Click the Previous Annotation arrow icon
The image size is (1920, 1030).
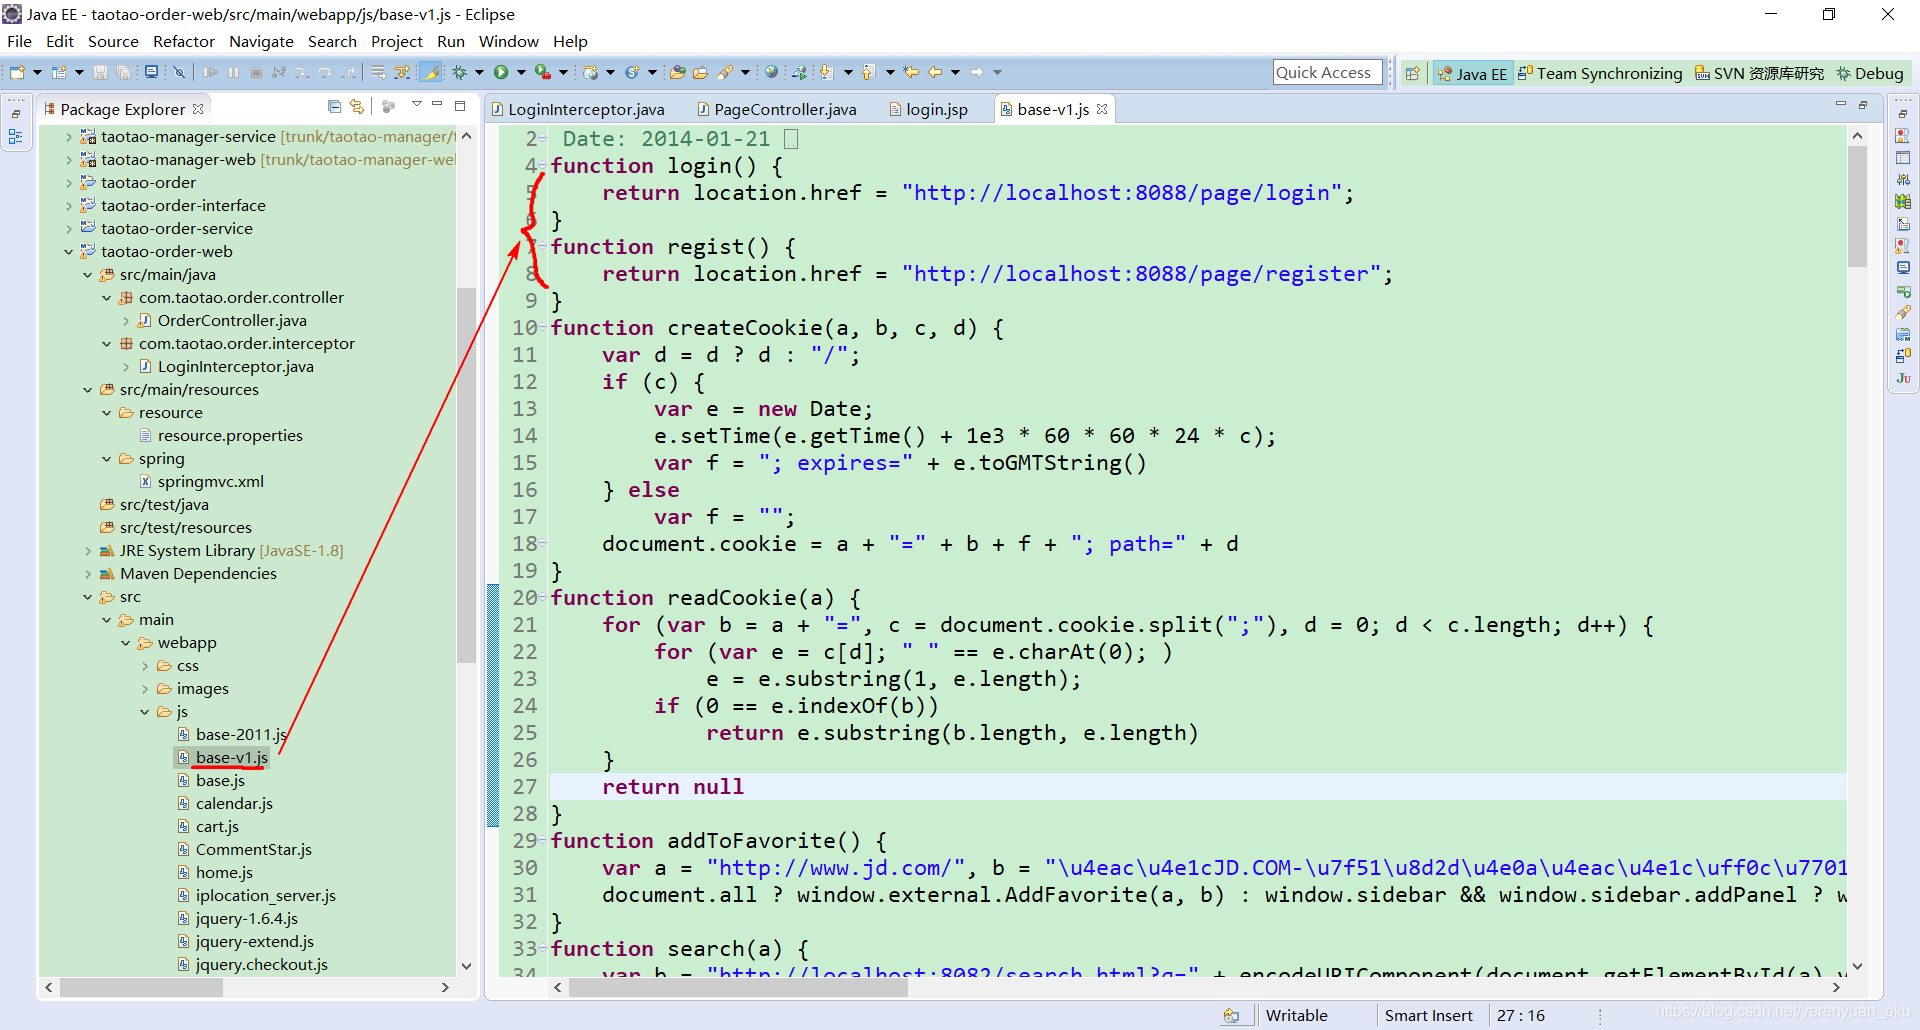coord(868,72)
